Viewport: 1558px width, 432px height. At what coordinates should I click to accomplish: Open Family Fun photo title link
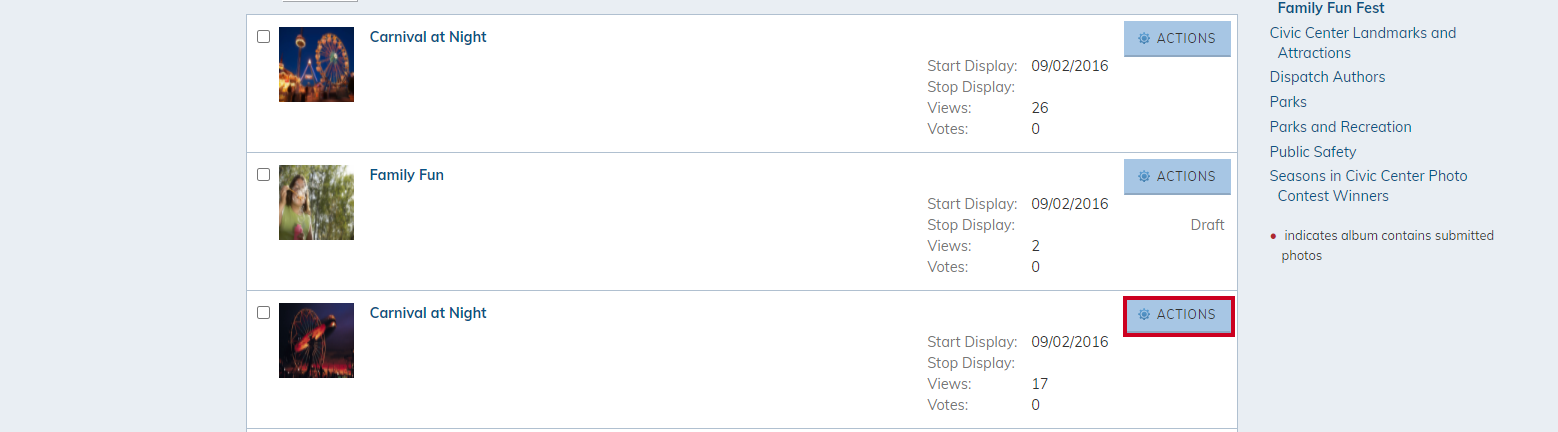[407, 175]
